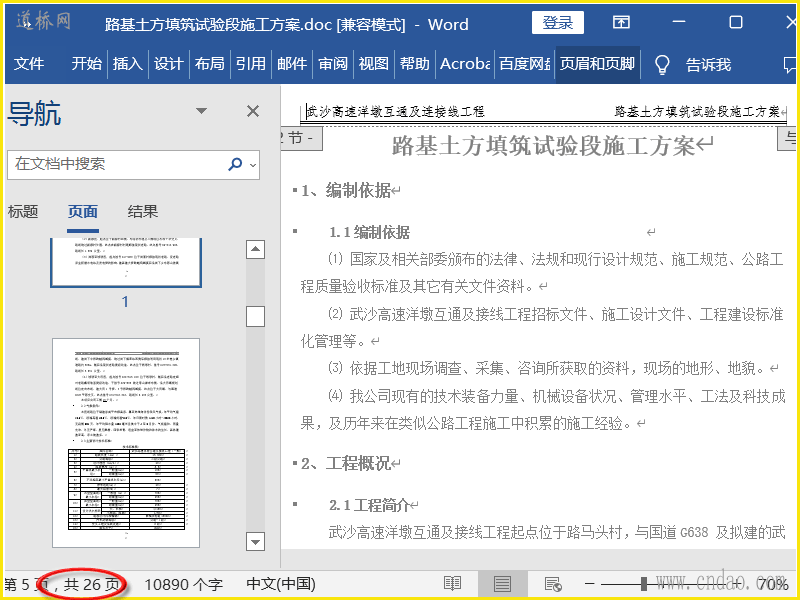The width and height of the screenshot is (800, 600).
Task: Click header text 路基土方填筑试验段施工方案 on right
Action: (x=697, y=111)
